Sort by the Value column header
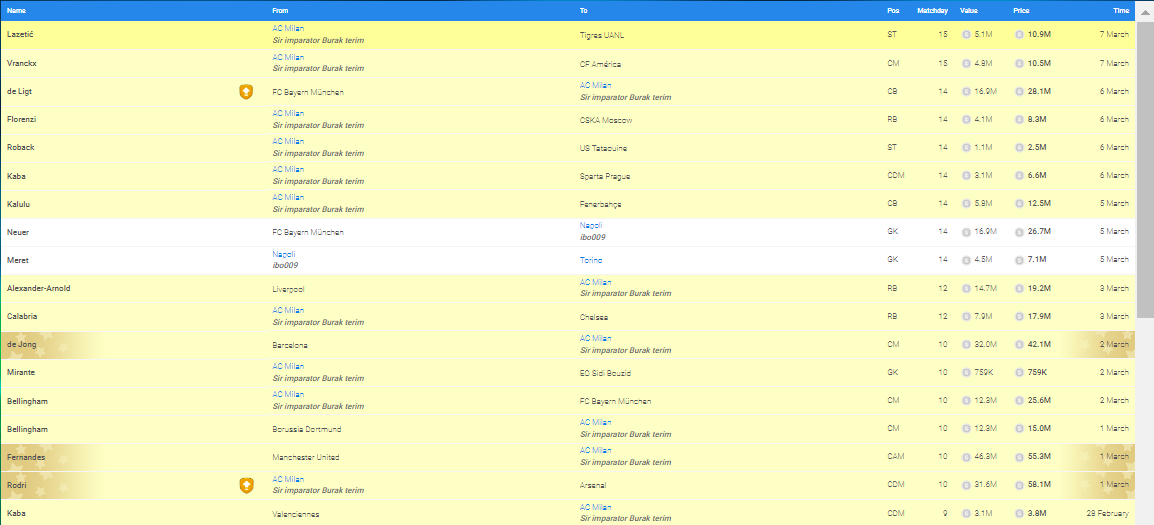The width and height of the screenshot is (1154, 525). tap(969, 10)
